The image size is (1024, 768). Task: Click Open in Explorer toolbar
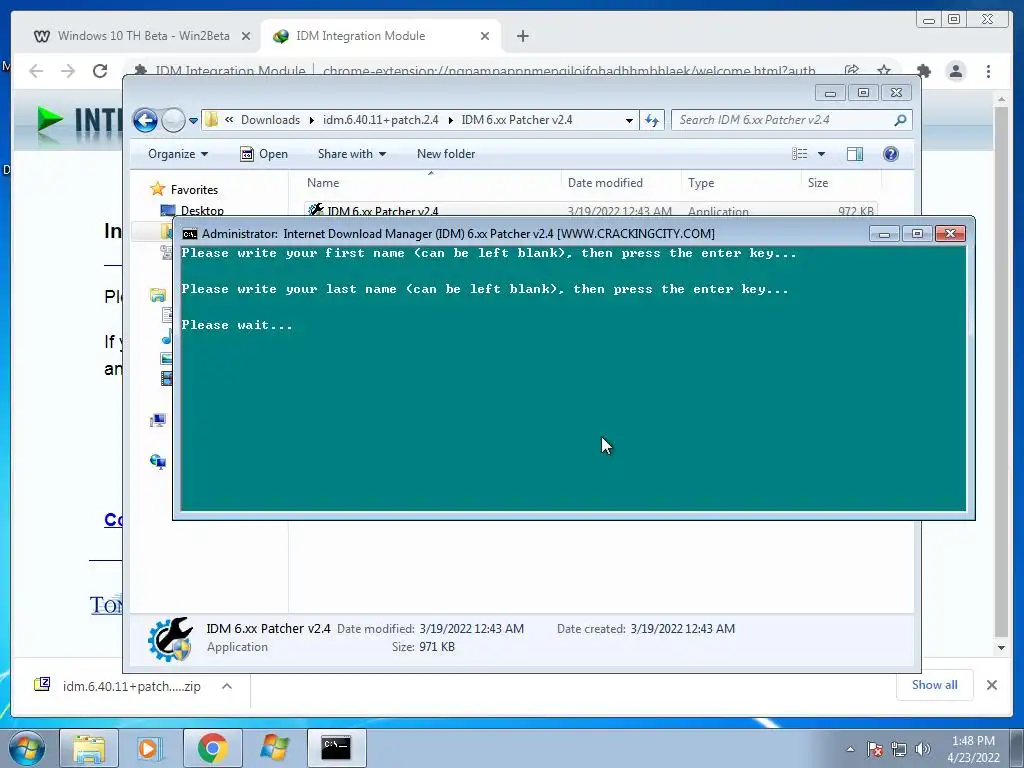click(264, 154)
